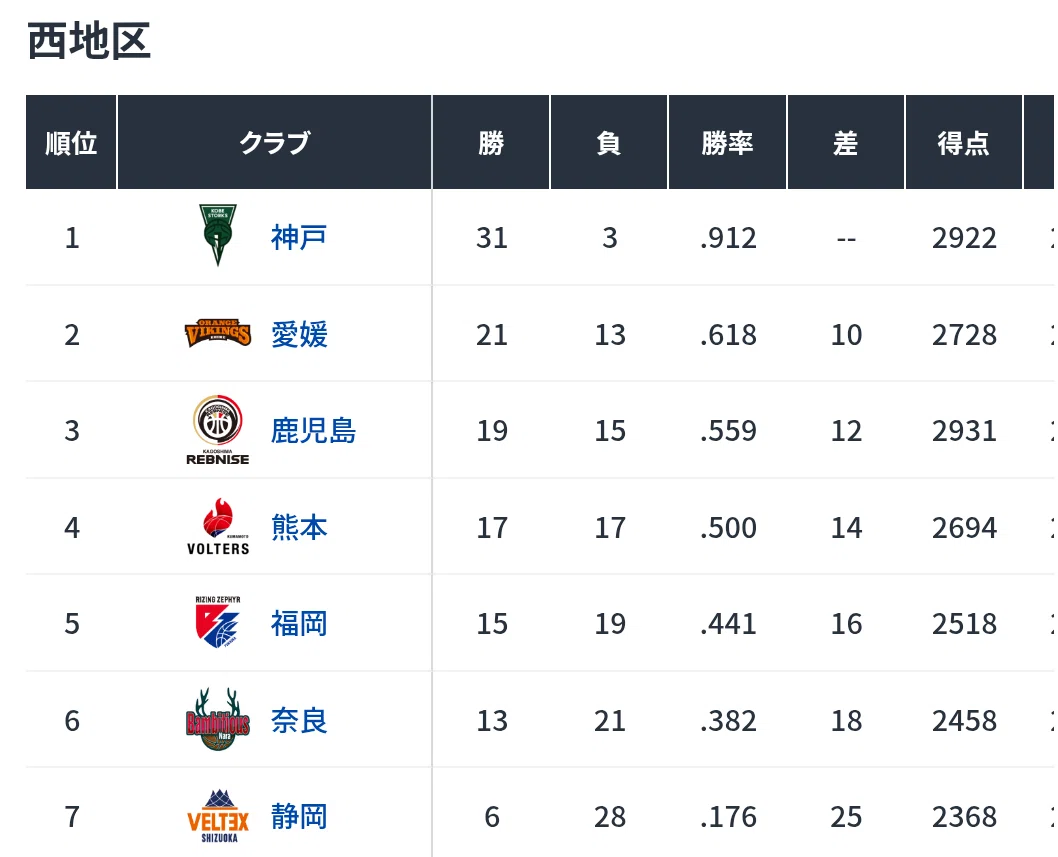
Task: Open the 熊本 club link
Action: 299,527
